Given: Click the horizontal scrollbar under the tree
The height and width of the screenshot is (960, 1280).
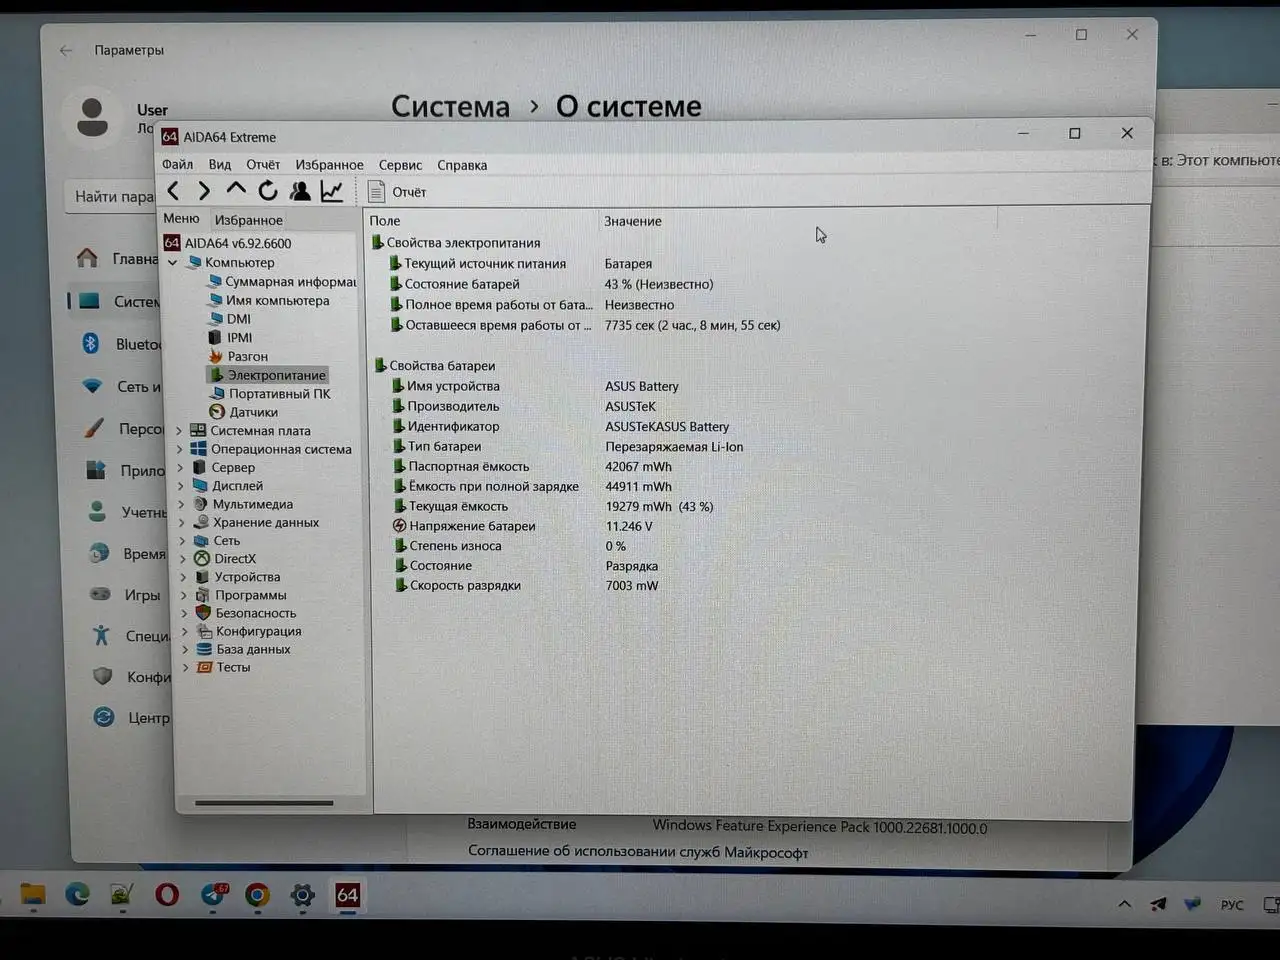Looking at the screenshot, I should pos(264,803).
